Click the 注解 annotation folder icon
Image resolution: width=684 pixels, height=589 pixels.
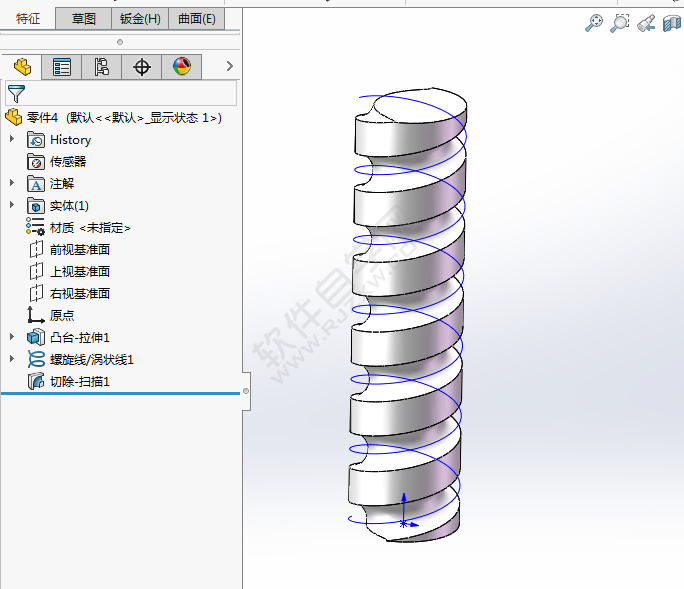pyautogui.click(x=36, y=184)
